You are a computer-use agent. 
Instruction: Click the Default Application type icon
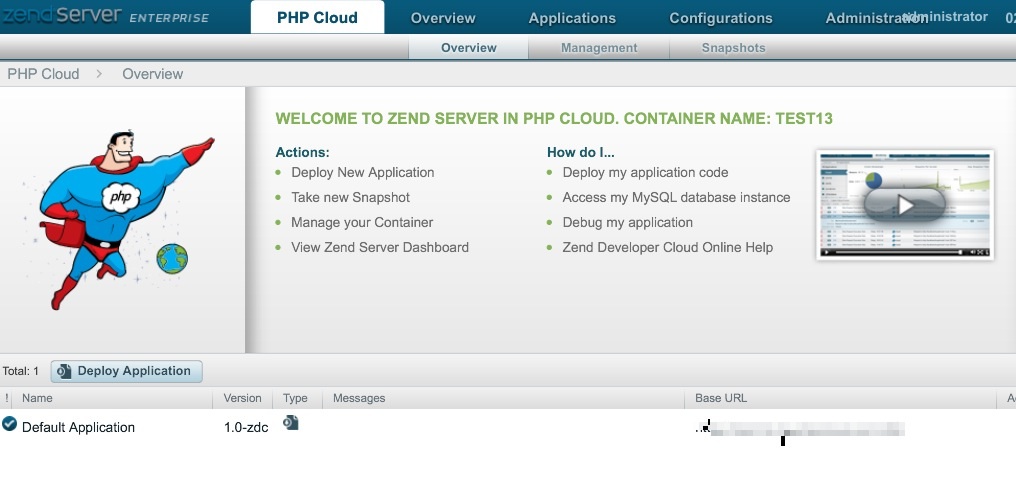[291, 423]
